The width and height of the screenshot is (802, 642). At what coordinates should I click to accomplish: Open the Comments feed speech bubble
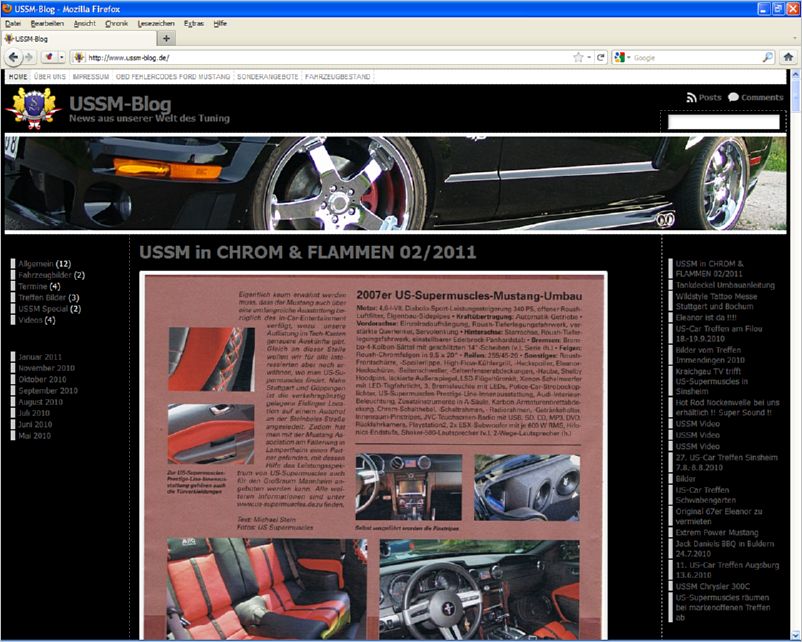click(733, 97)
